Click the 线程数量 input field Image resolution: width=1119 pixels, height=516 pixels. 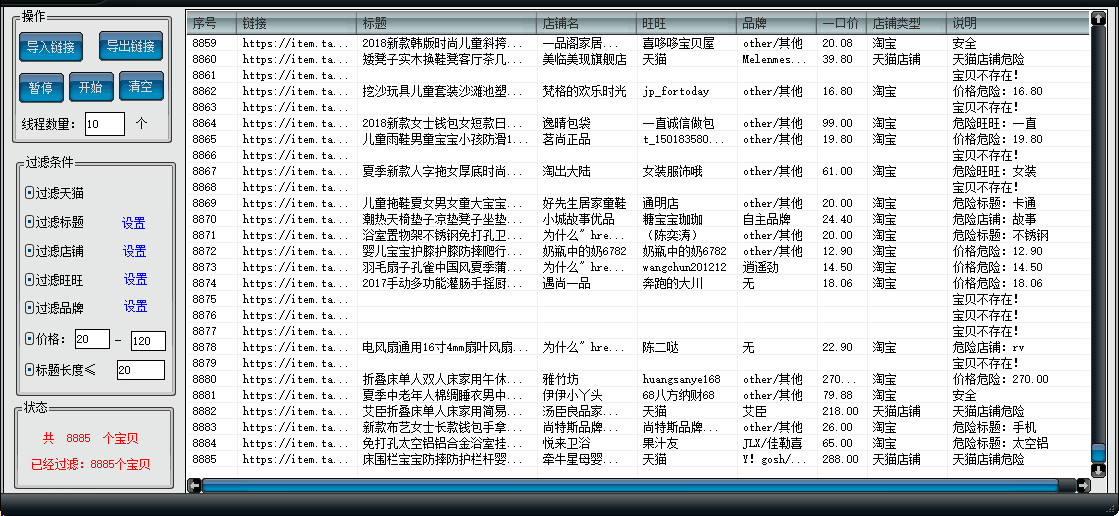click(x=104, y=124)
